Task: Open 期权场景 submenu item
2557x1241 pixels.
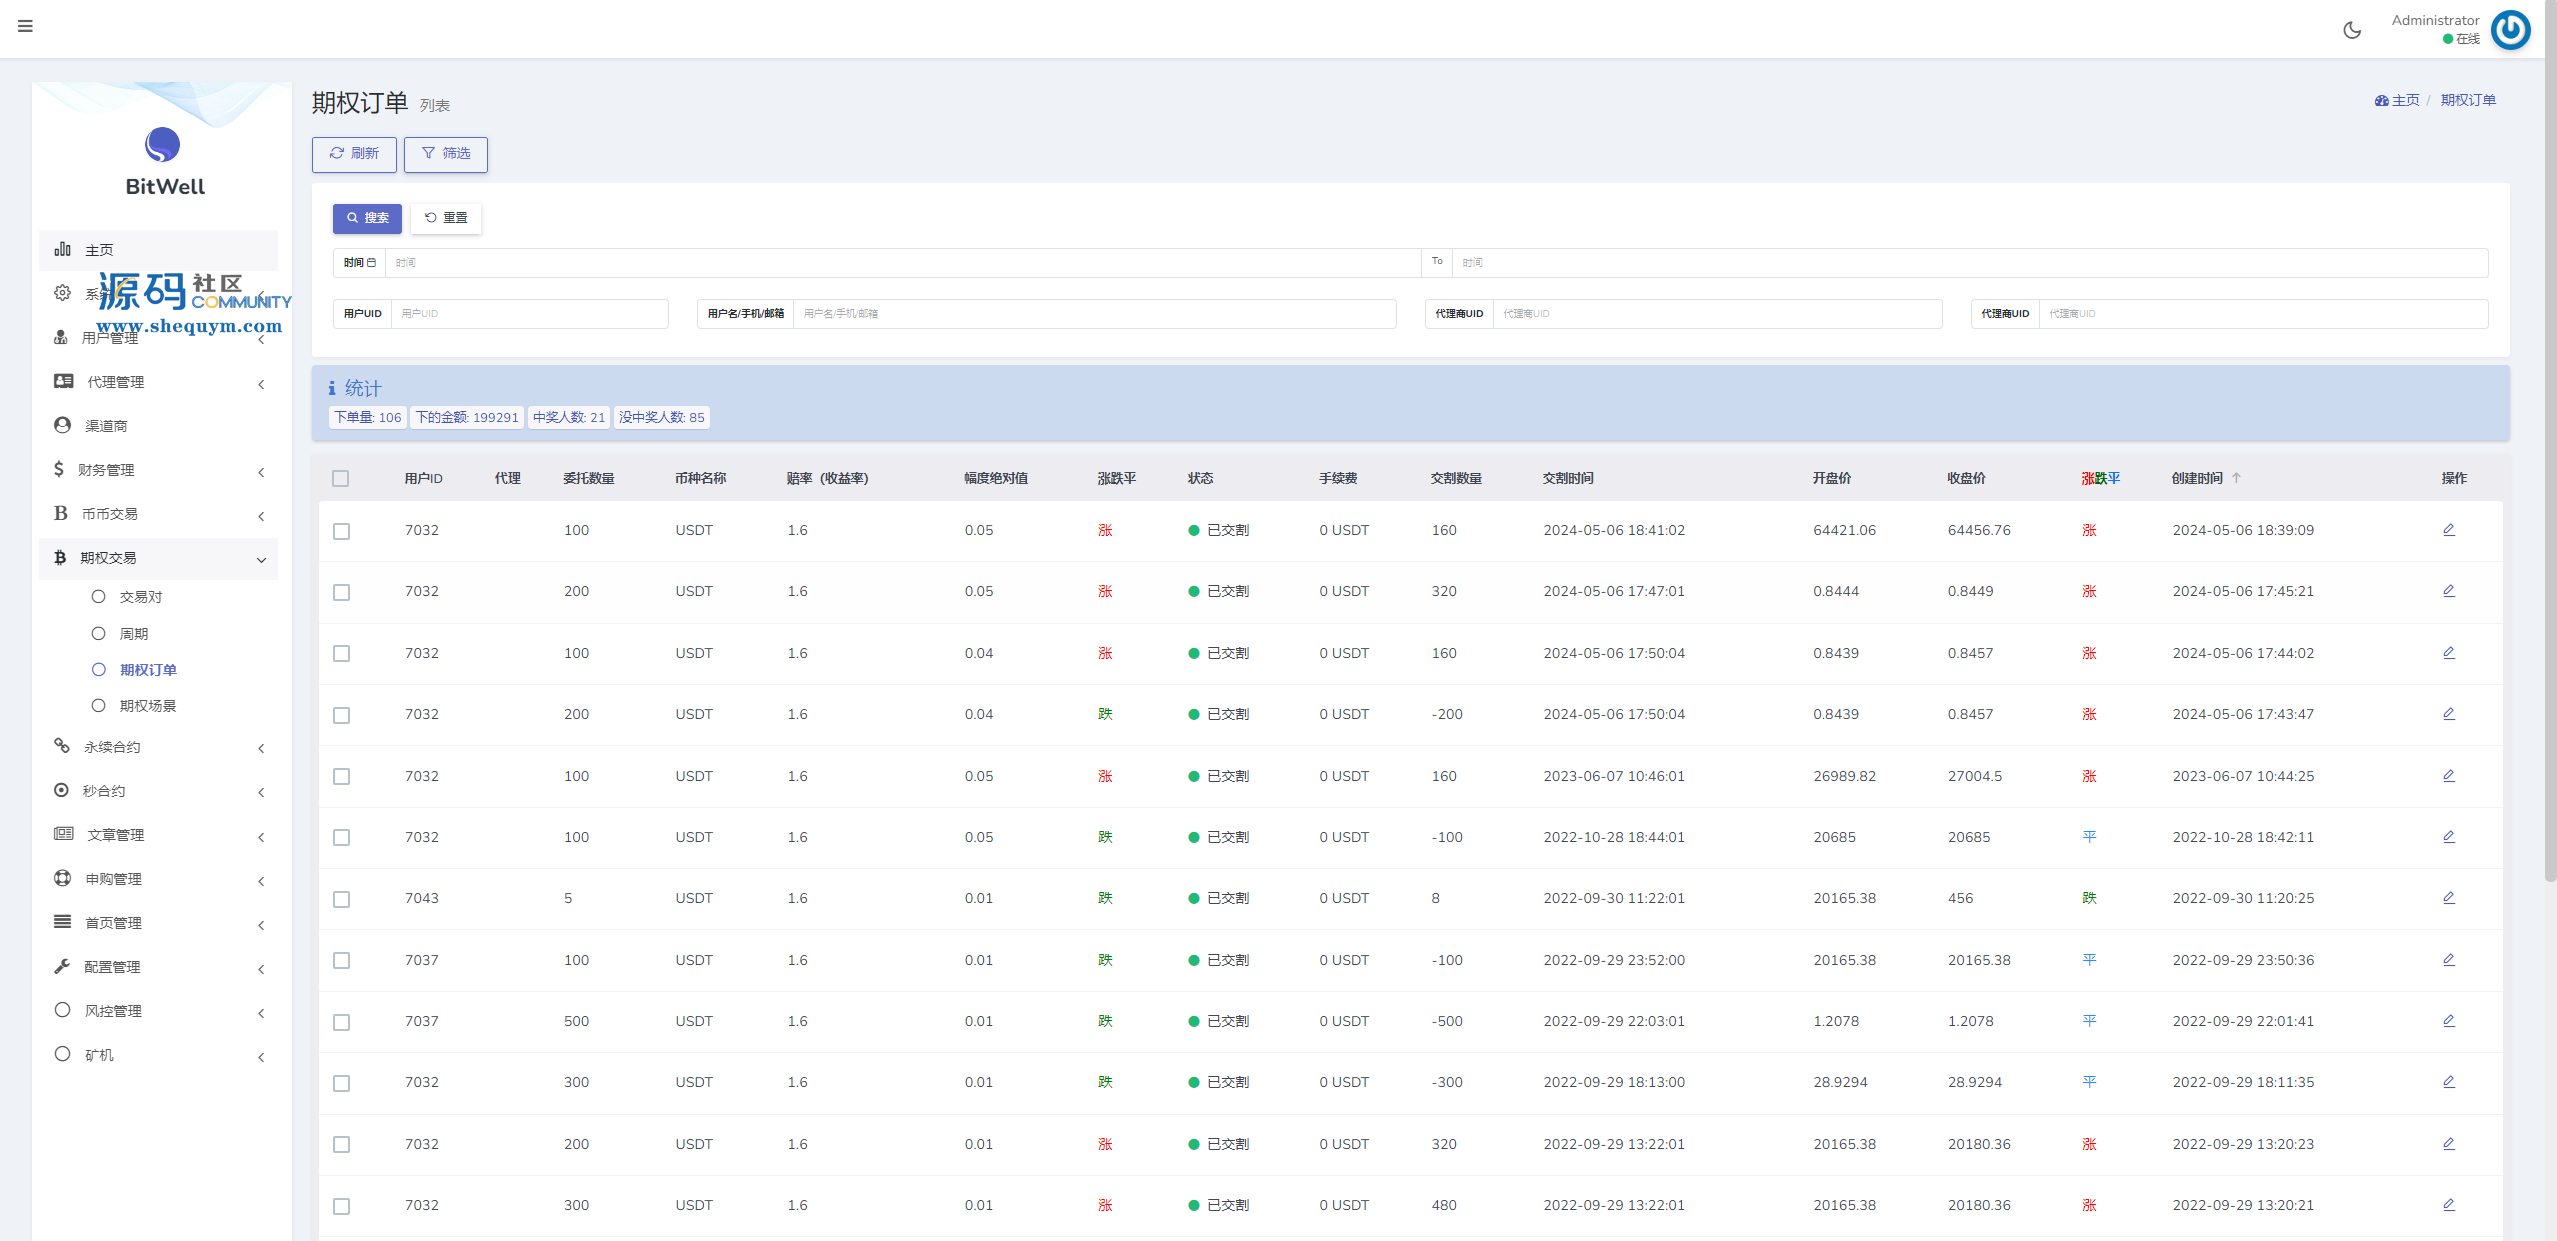Action: tap(147, 706)
